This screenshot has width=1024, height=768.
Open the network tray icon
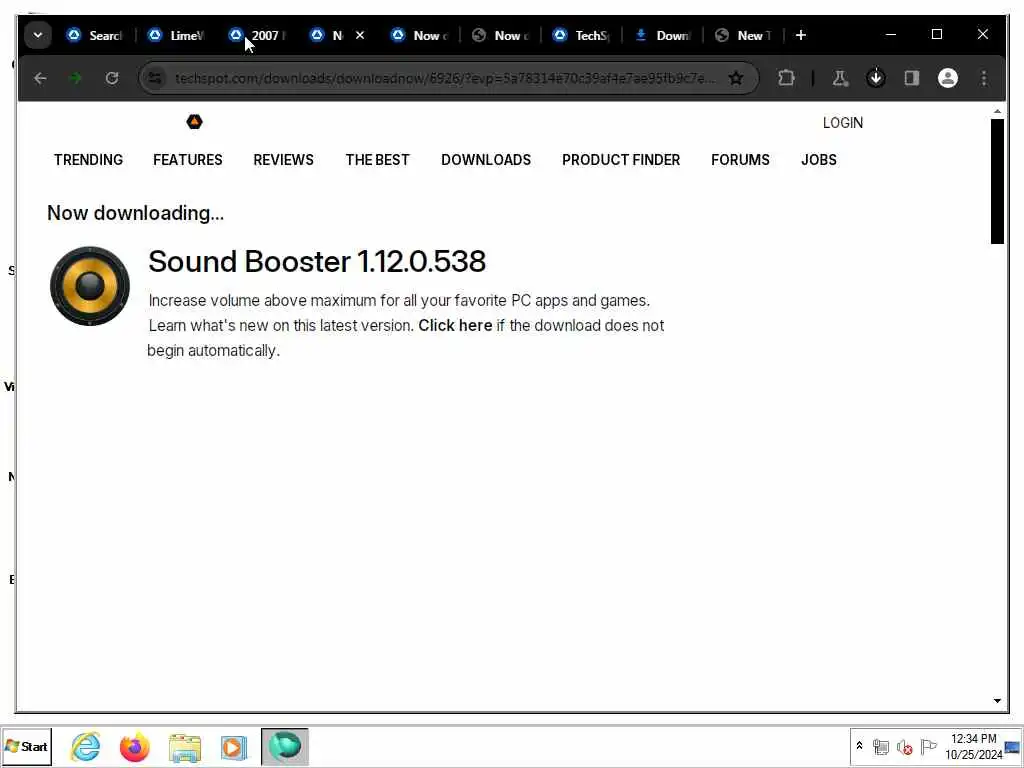881,746
